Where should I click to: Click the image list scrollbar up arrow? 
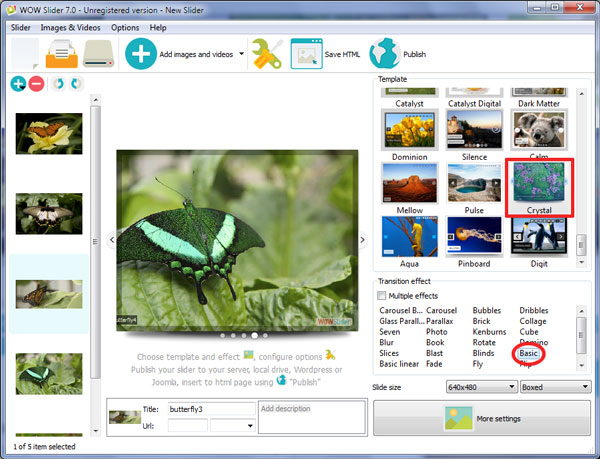(x=96, y=99)
